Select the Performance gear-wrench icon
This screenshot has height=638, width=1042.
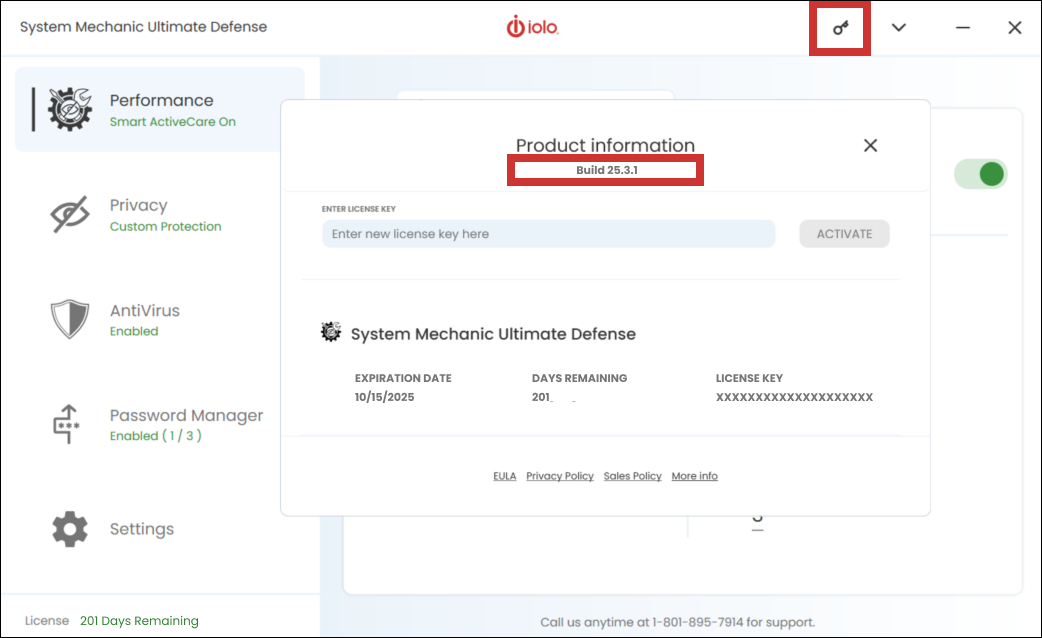click(x=70, y=109)
